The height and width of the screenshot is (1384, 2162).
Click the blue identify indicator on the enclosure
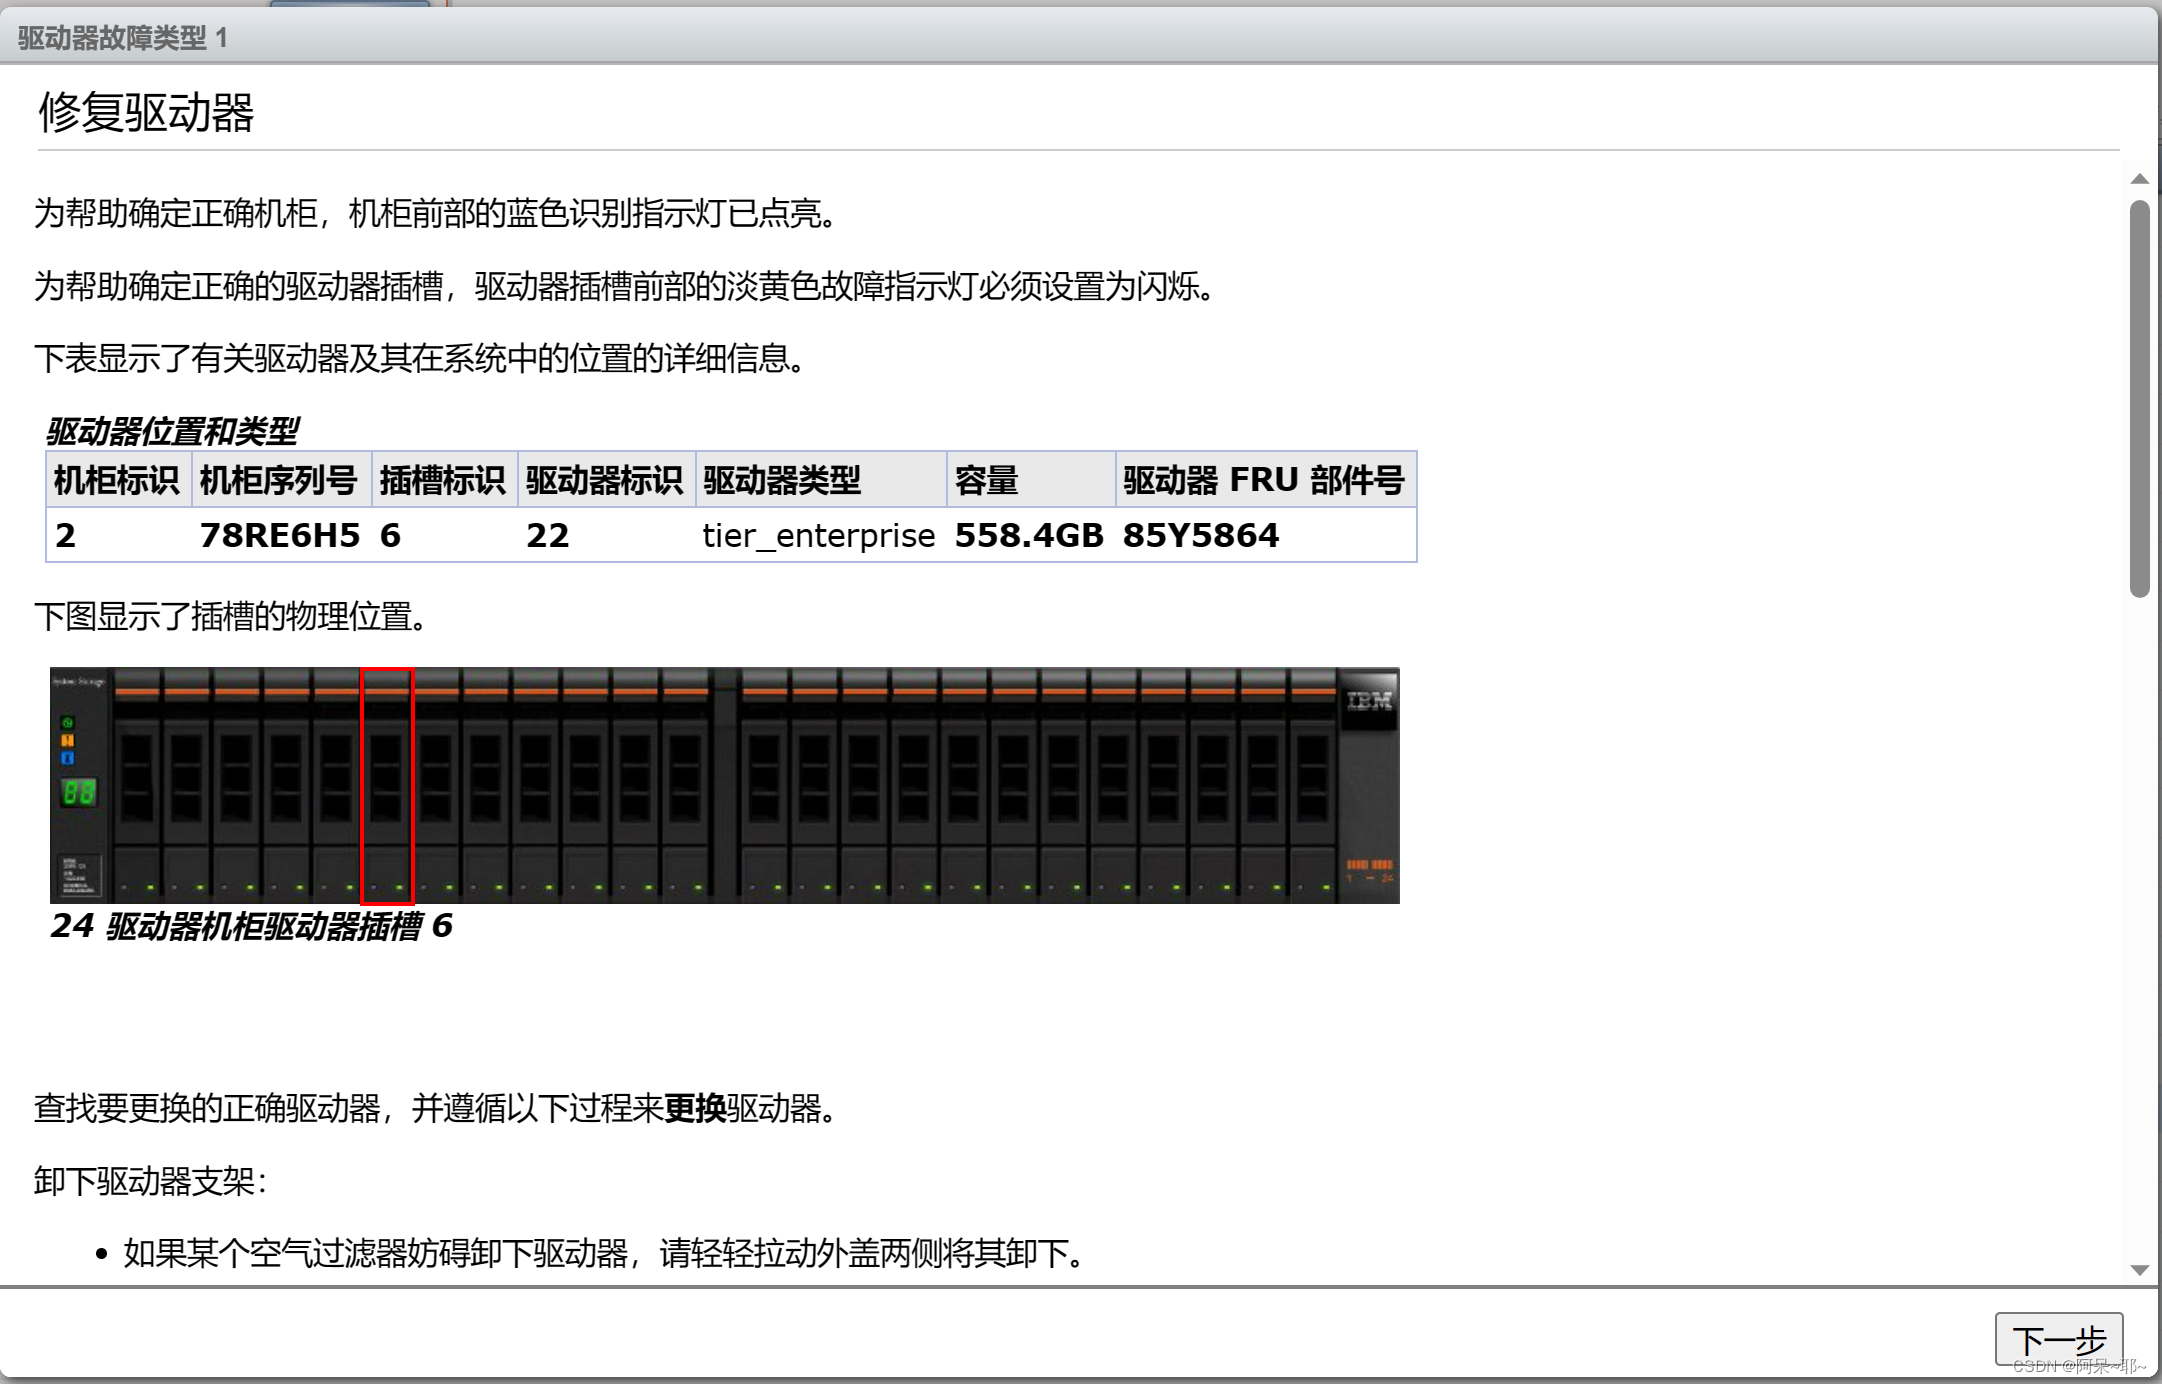point(68,758)
